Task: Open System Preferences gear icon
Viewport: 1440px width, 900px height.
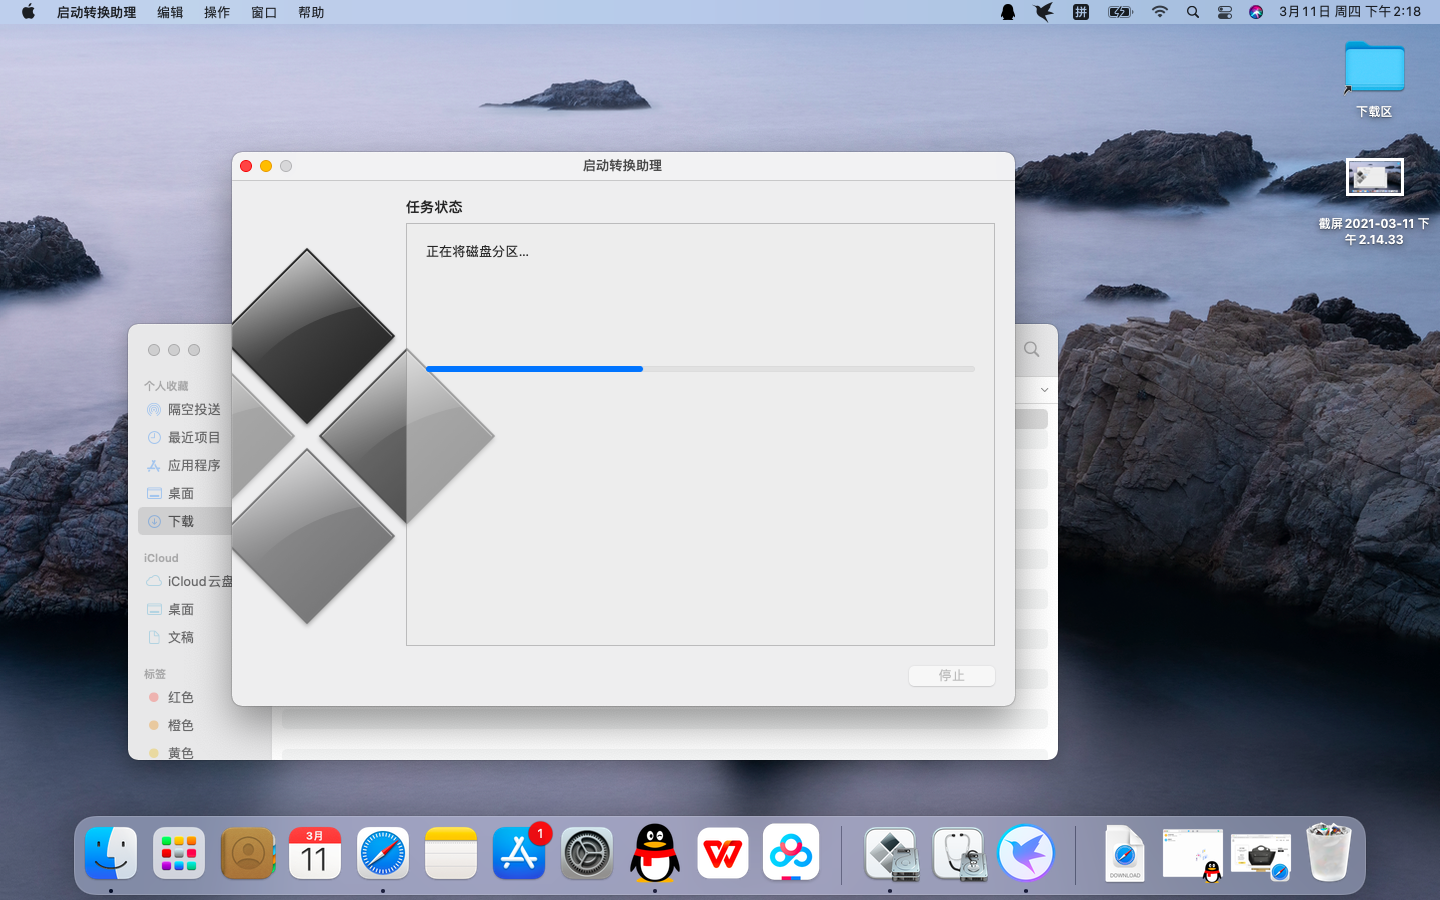Action: [587, 854]
